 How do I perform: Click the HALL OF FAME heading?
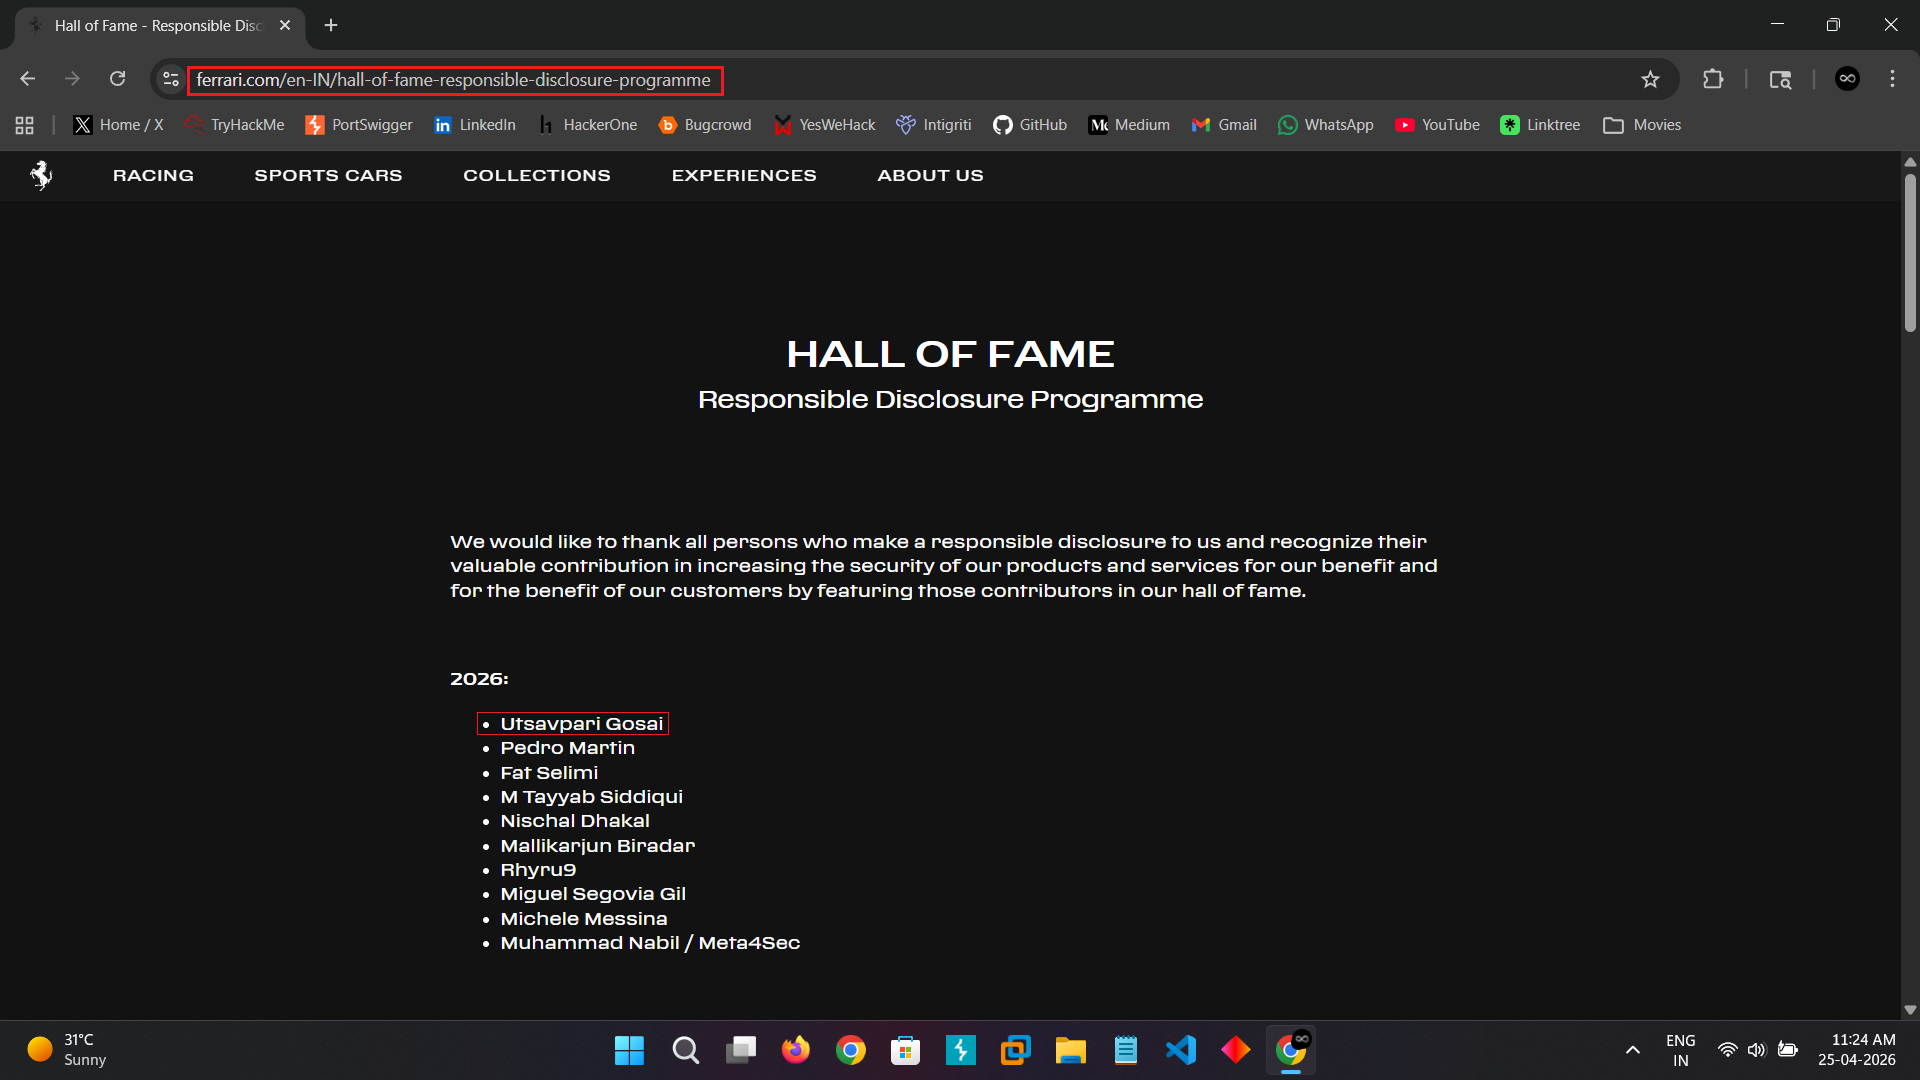950,354
